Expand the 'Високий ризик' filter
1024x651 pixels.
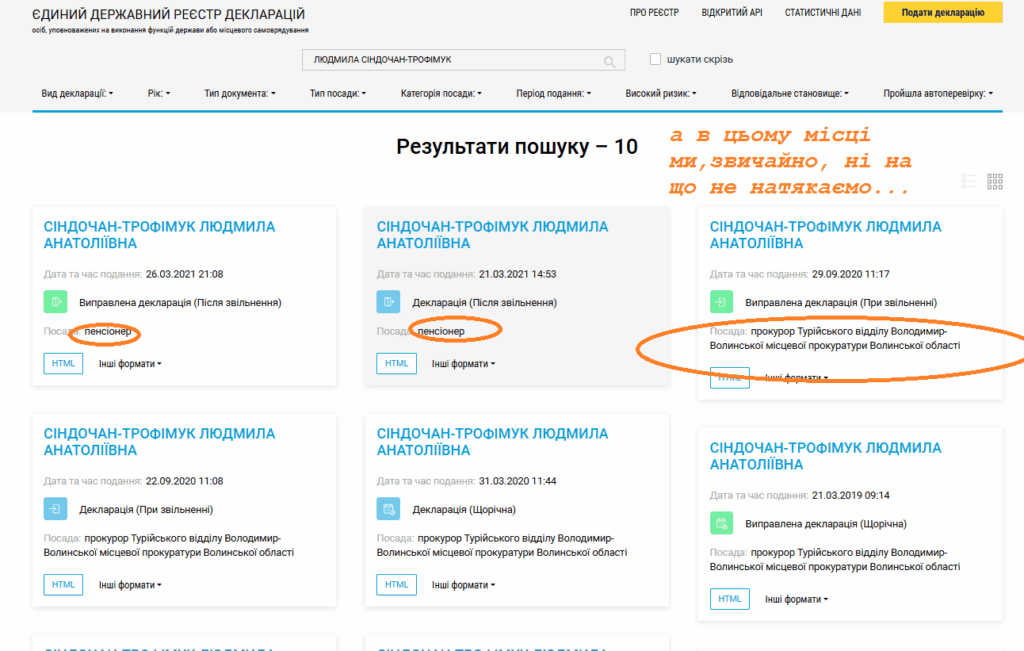[661, 93]
